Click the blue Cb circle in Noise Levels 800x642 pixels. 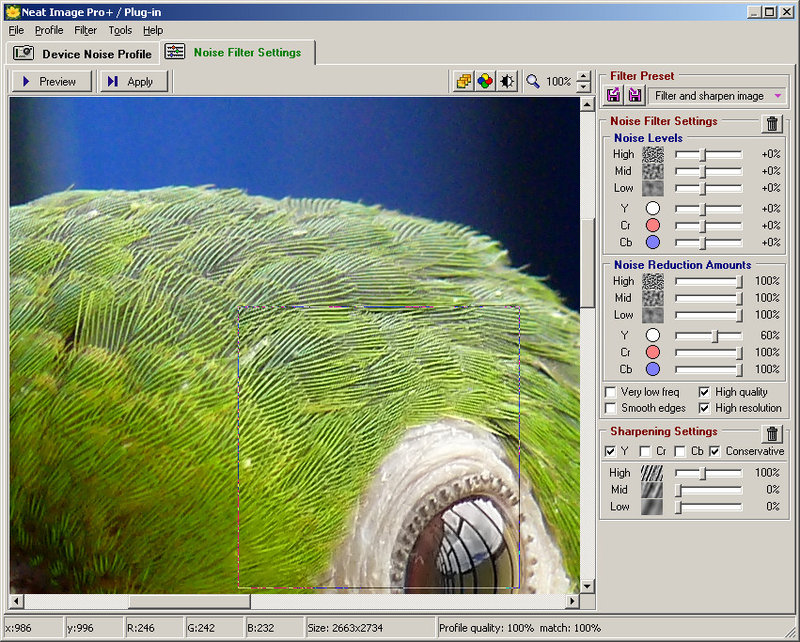tap(653, 242)
